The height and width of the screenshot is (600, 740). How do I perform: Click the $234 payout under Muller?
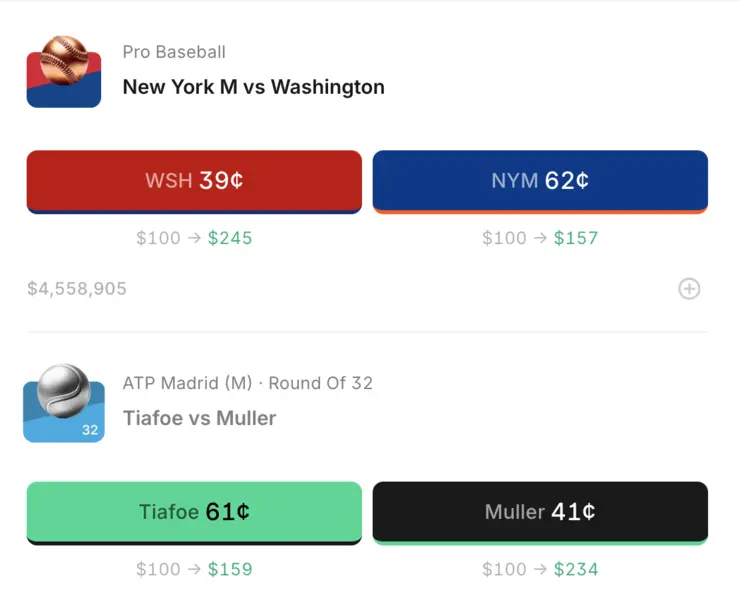point(575,569)
